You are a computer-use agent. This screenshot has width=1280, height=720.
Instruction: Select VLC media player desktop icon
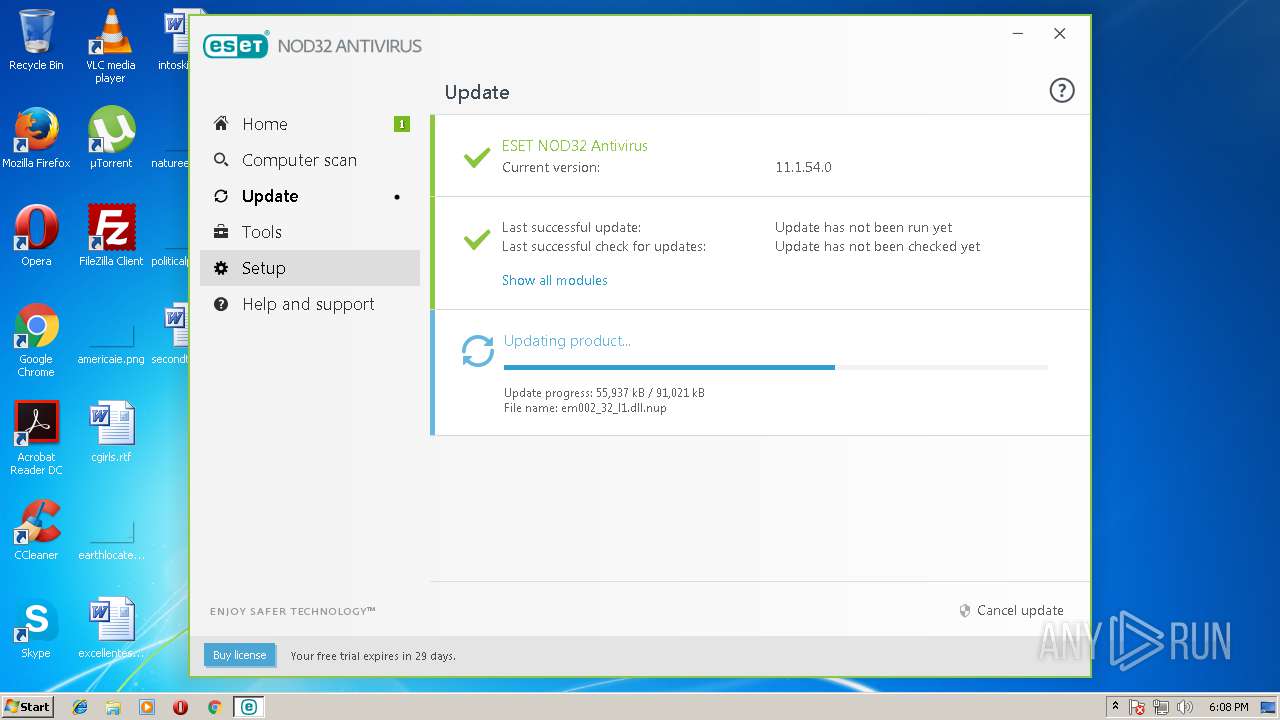click(x=110, y=46)
